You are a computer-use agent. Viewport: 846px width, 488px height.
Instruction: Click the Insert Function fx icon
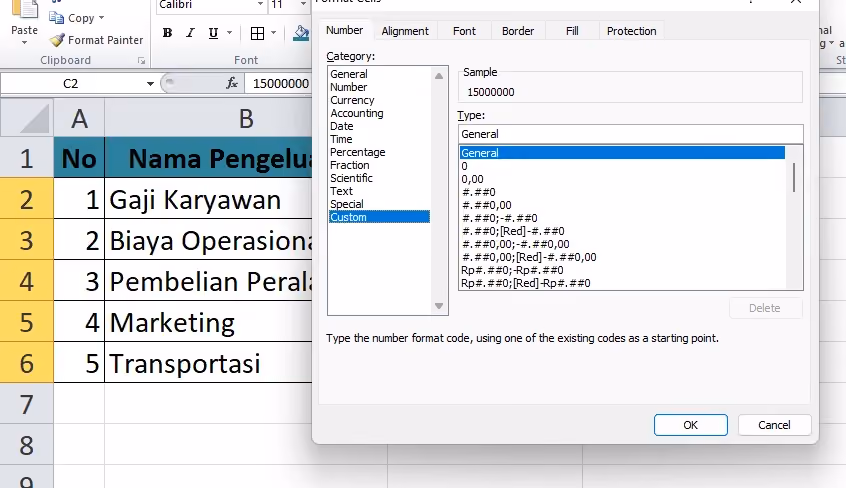point(232,83)
